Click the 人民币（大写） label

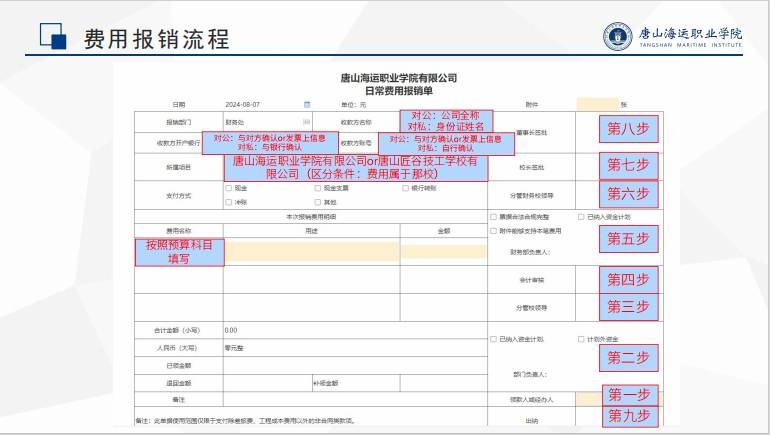(x=177, y=348)
